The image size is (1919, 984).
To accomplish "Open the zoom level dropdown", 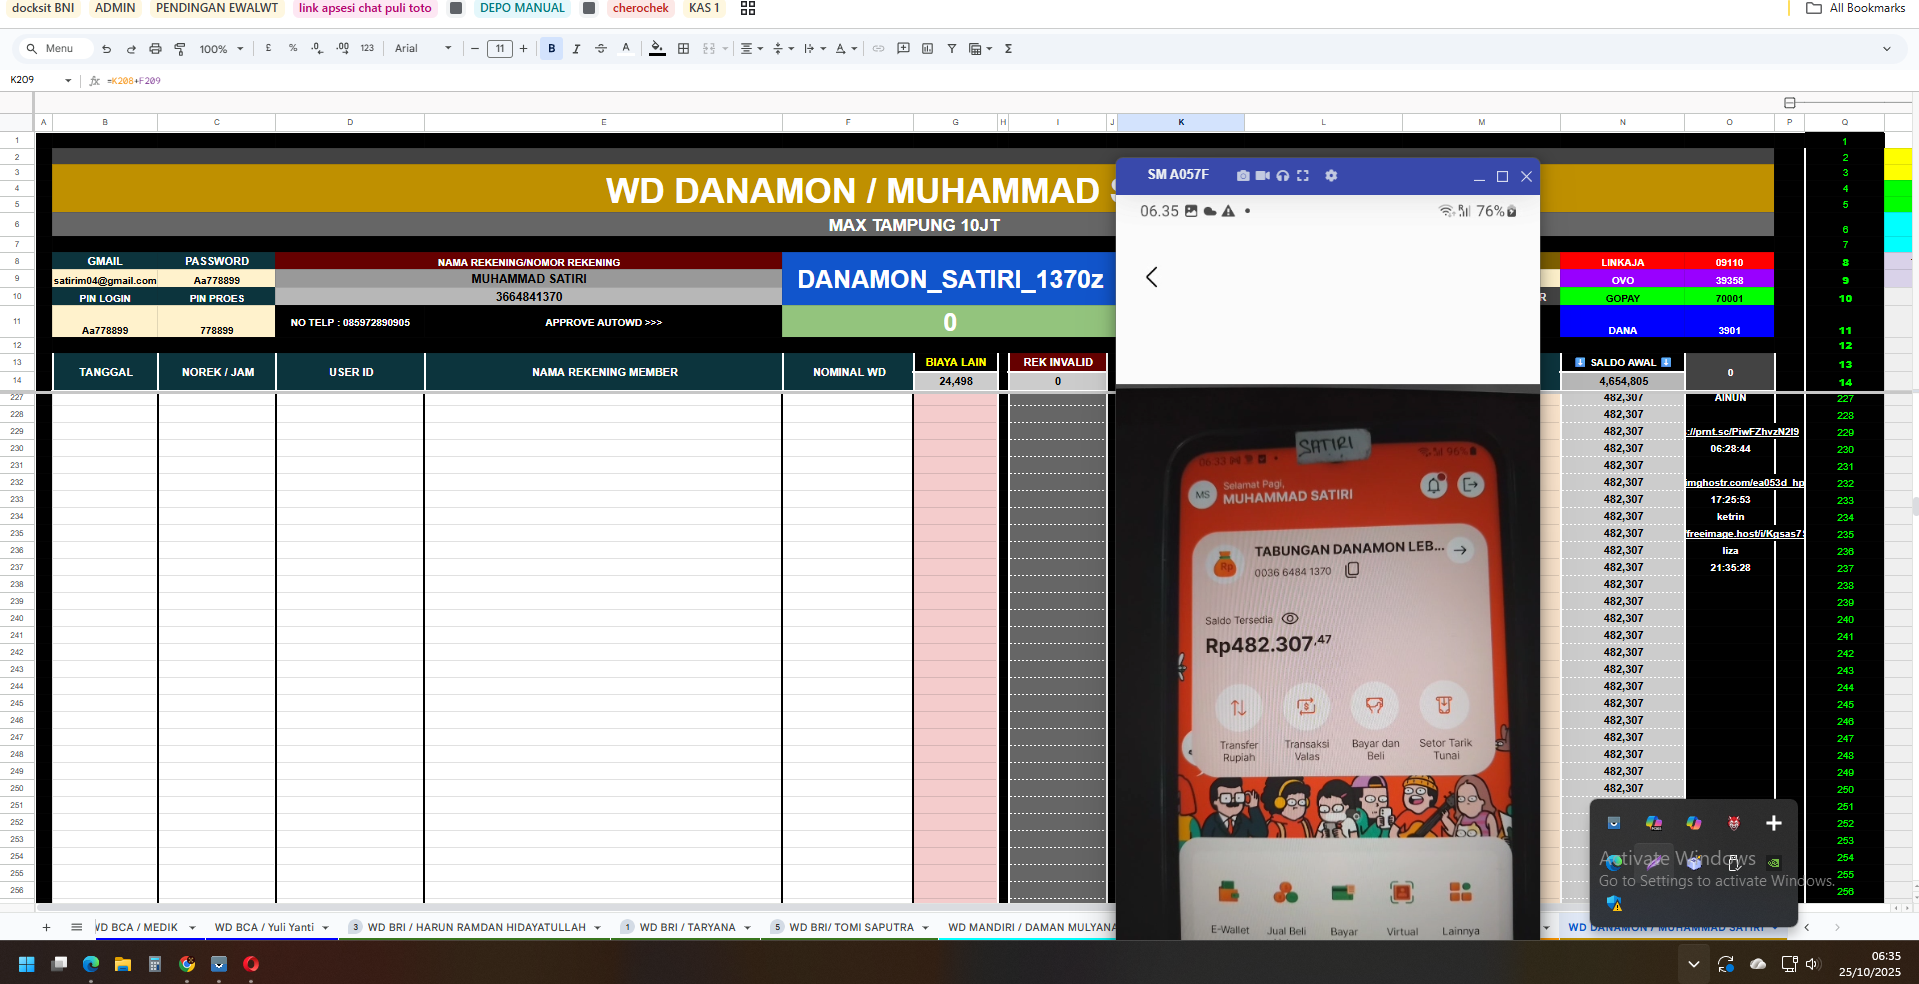I will pos(221,49).
